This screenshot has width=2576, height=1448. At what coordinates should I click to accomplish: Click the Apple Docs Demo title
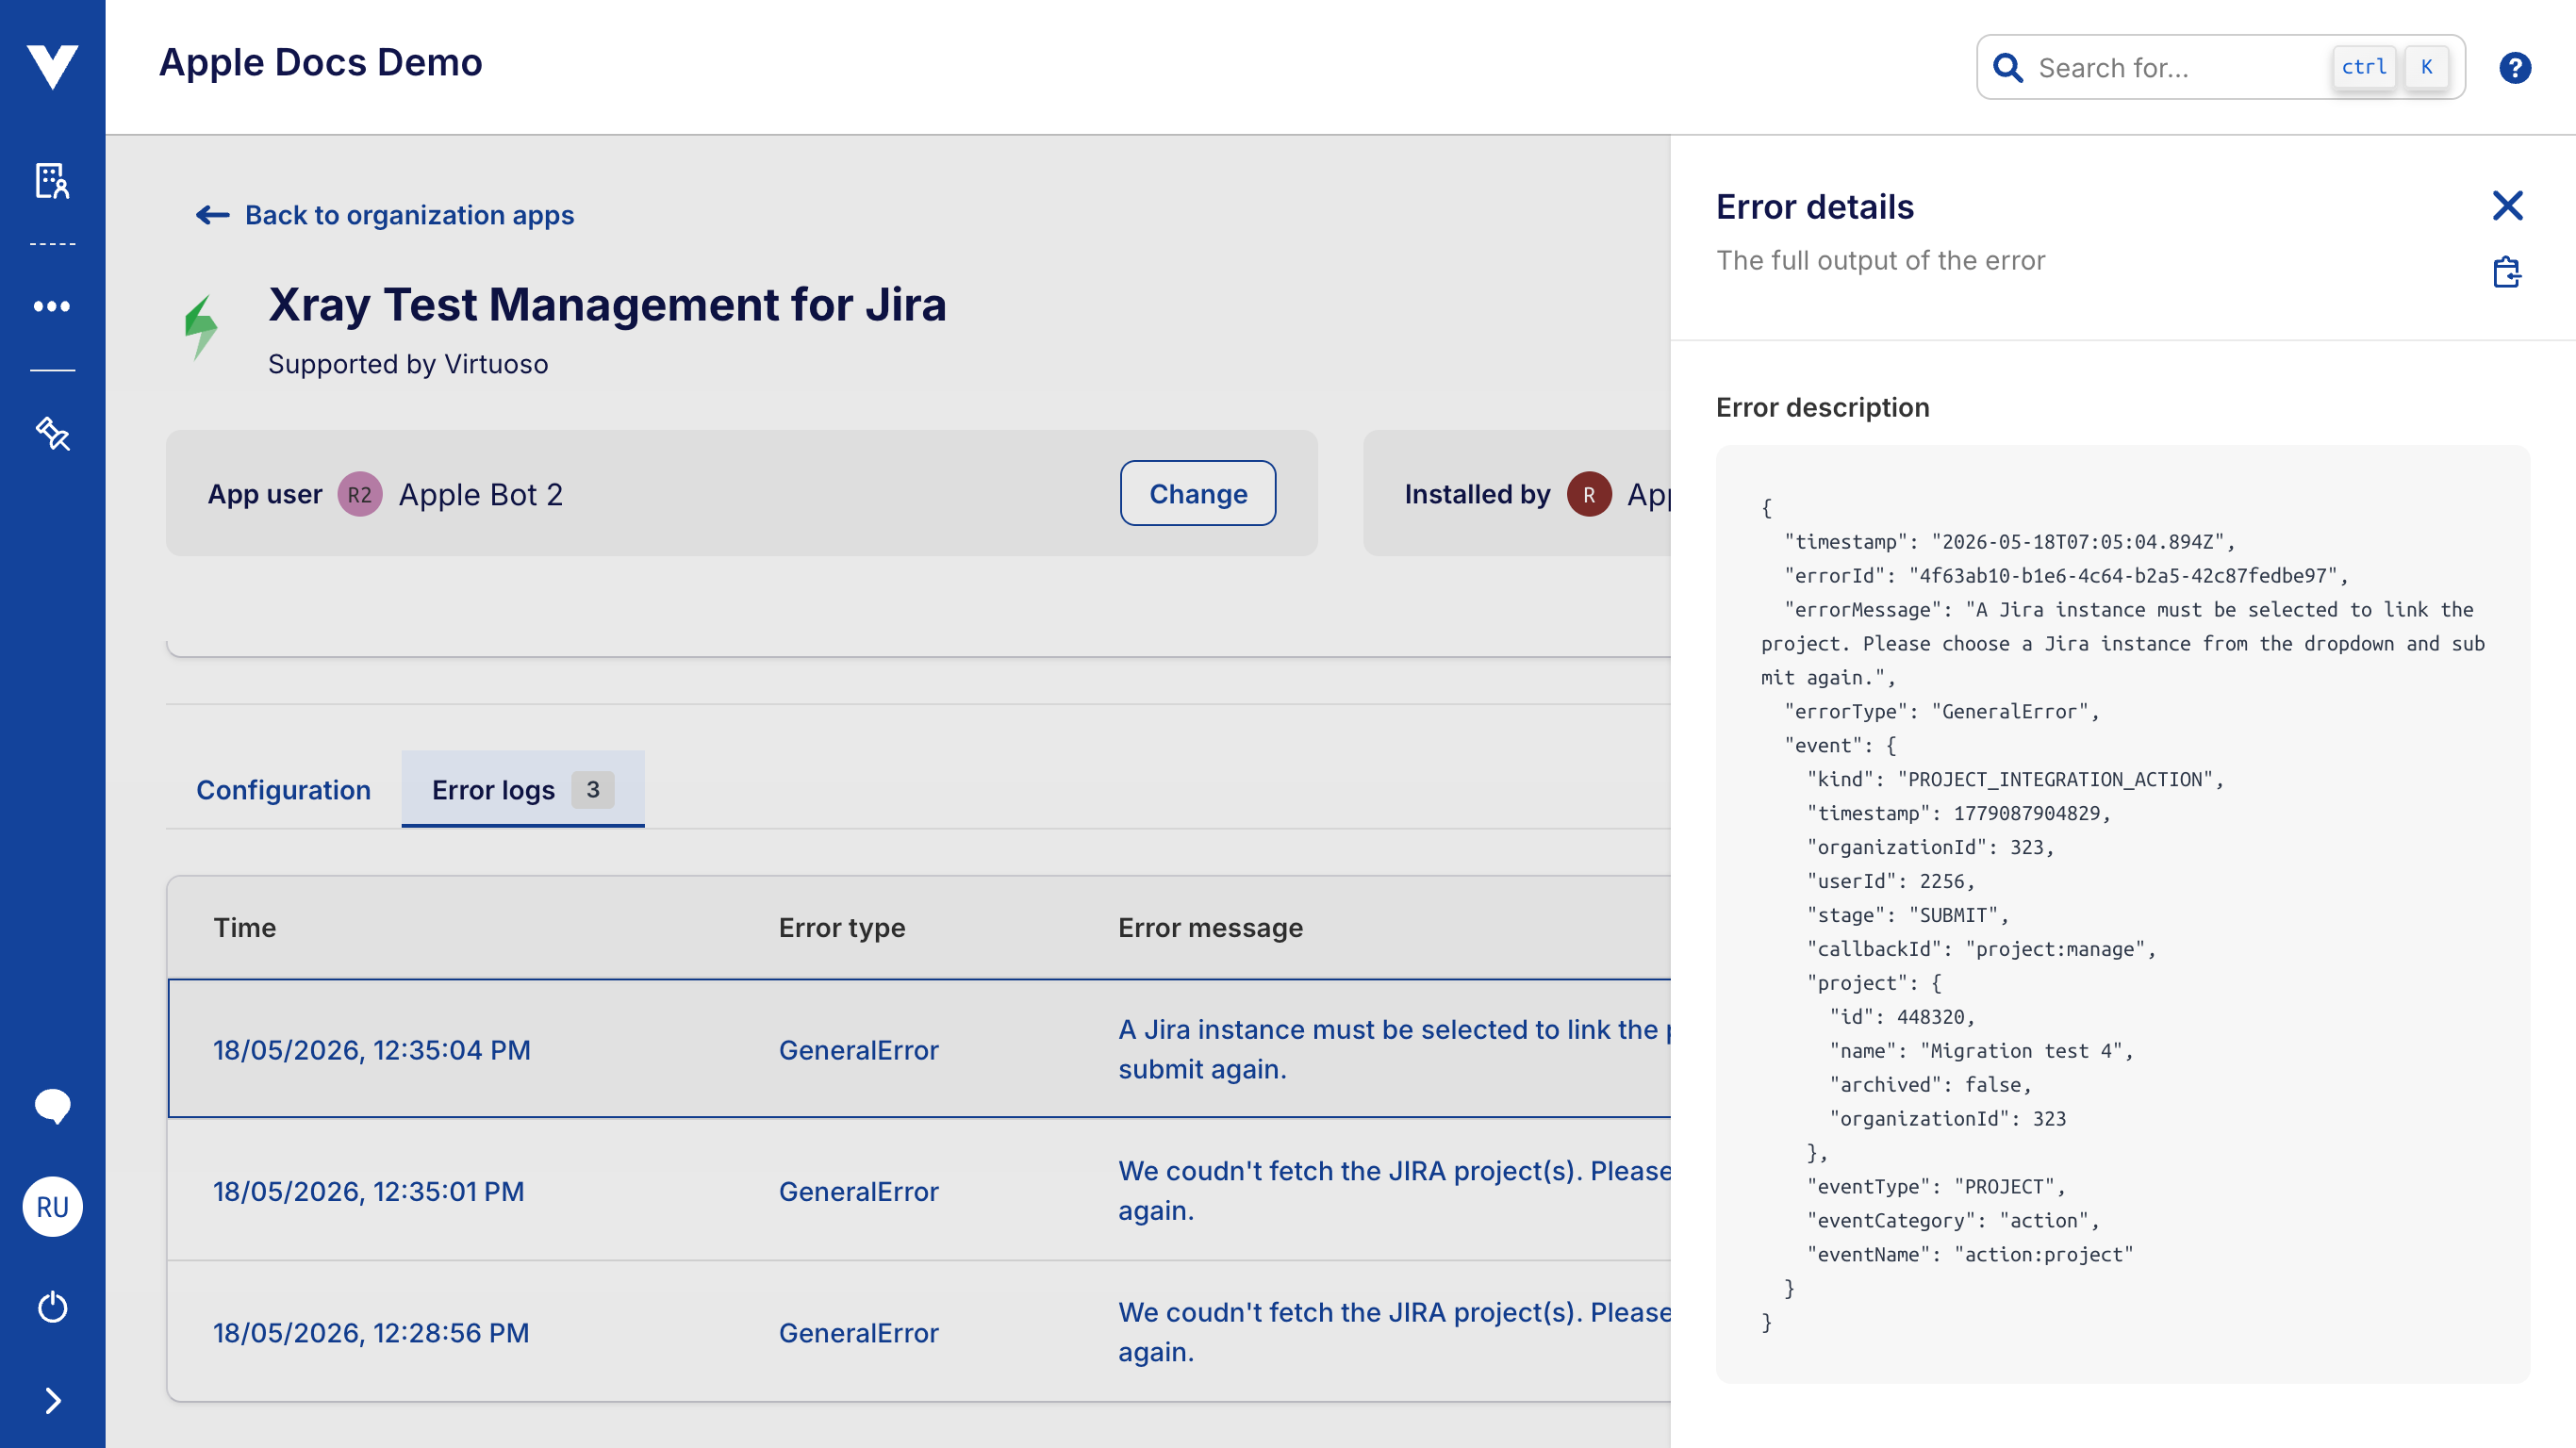point(321,62)
